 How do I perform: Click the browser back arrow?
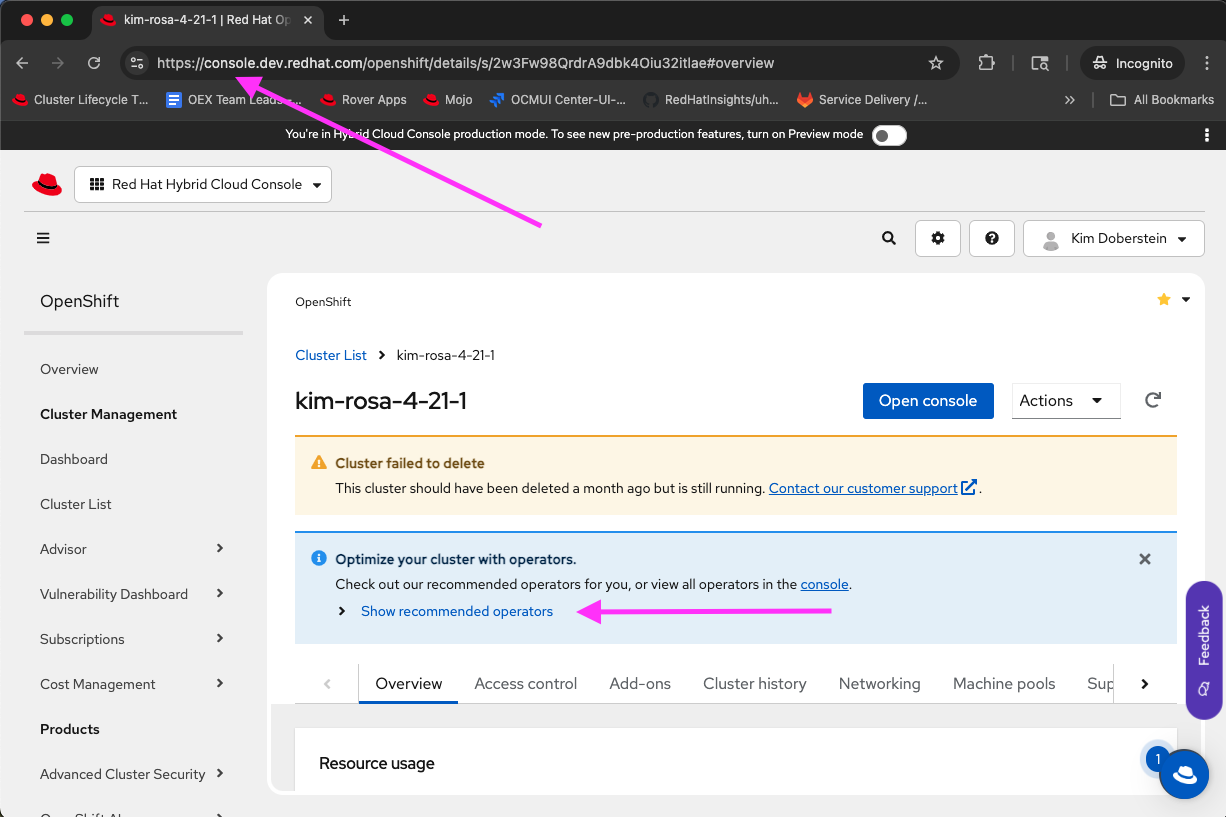point(22,63)
